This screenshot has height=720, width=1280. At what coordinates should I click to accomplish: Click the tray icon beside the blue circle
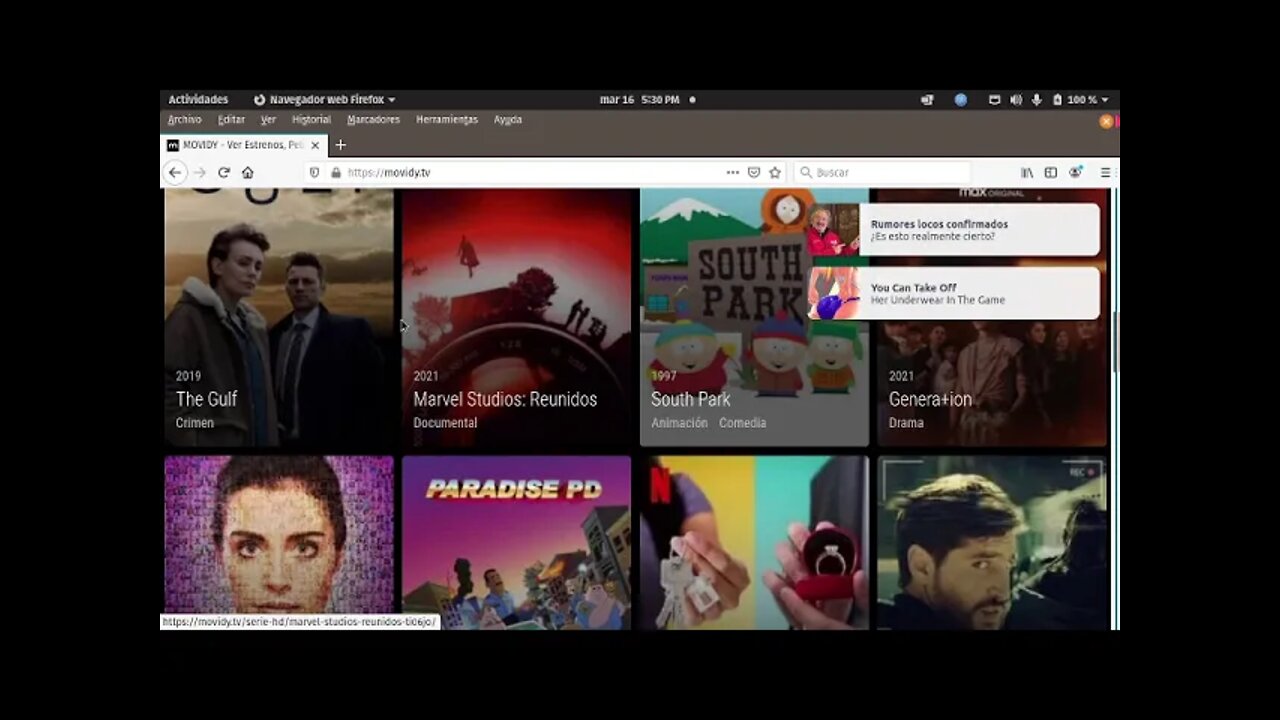click(927, 100)
